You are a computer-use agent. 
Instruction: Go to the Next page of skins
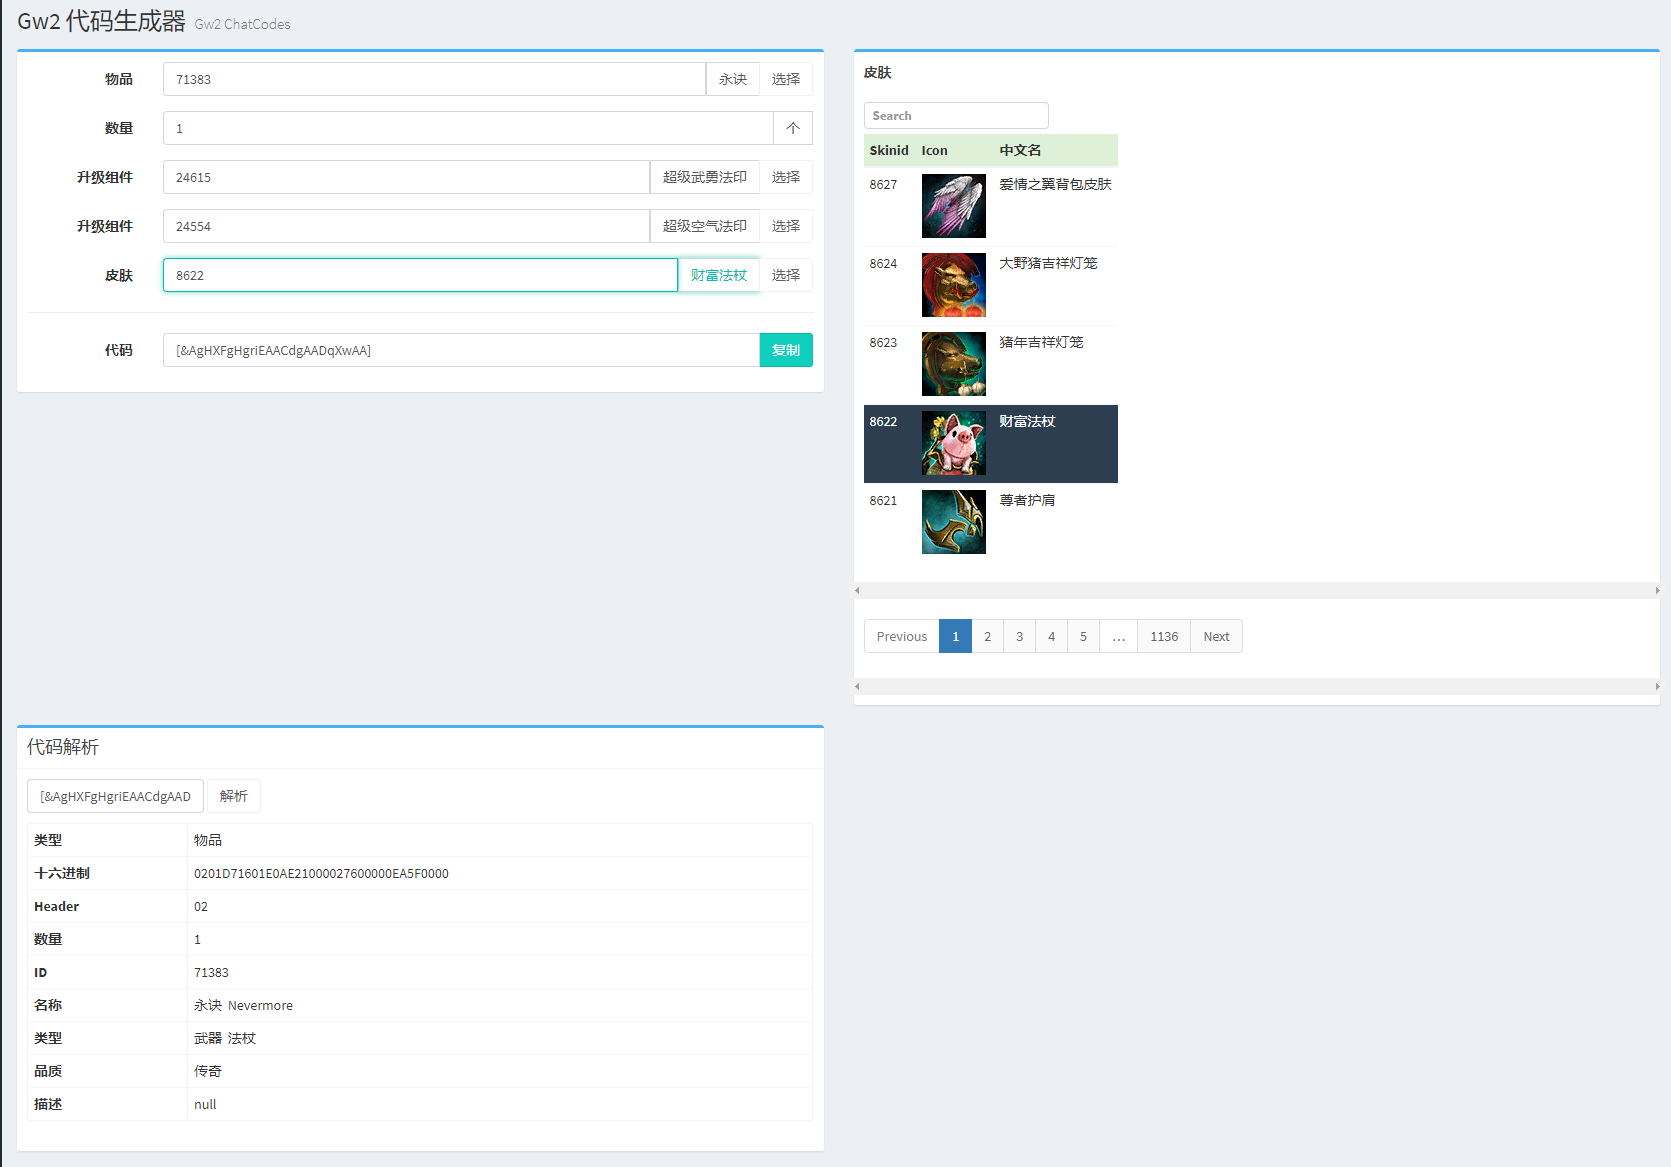(1216, 636)
